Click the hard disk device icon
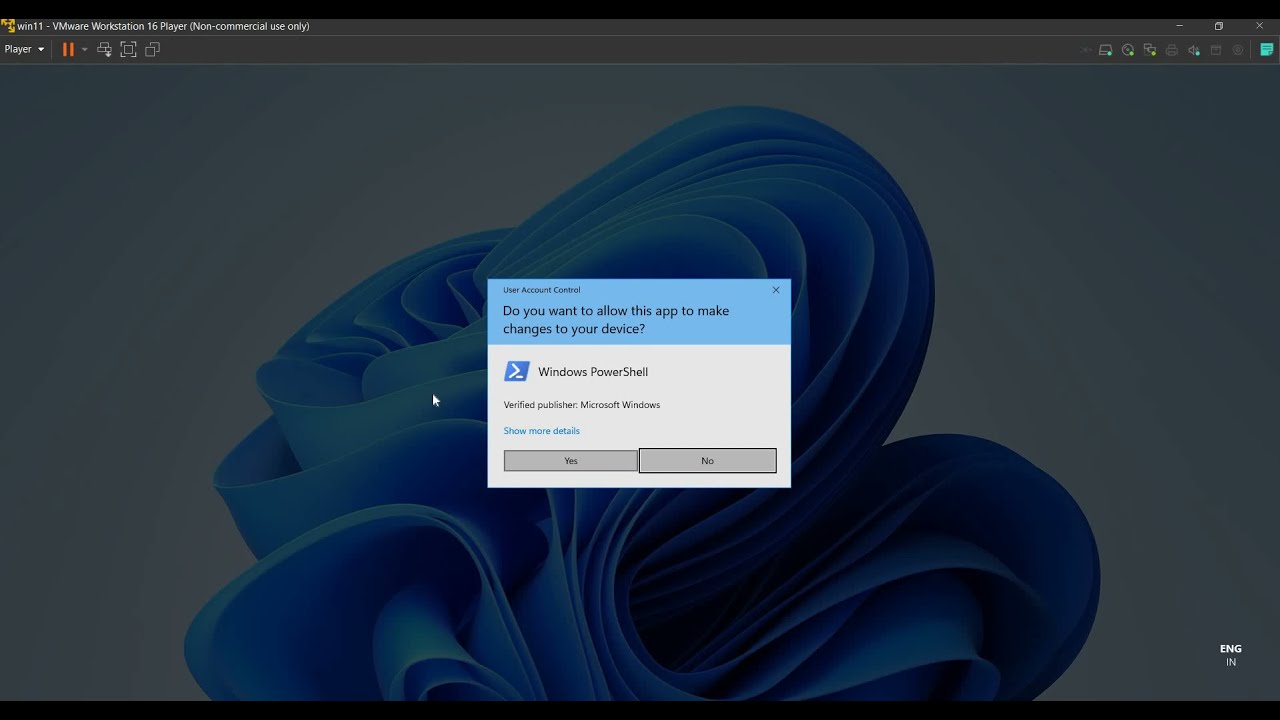Image resolution: width=1280 pixels, height=720 pixels. (1105, 50)
